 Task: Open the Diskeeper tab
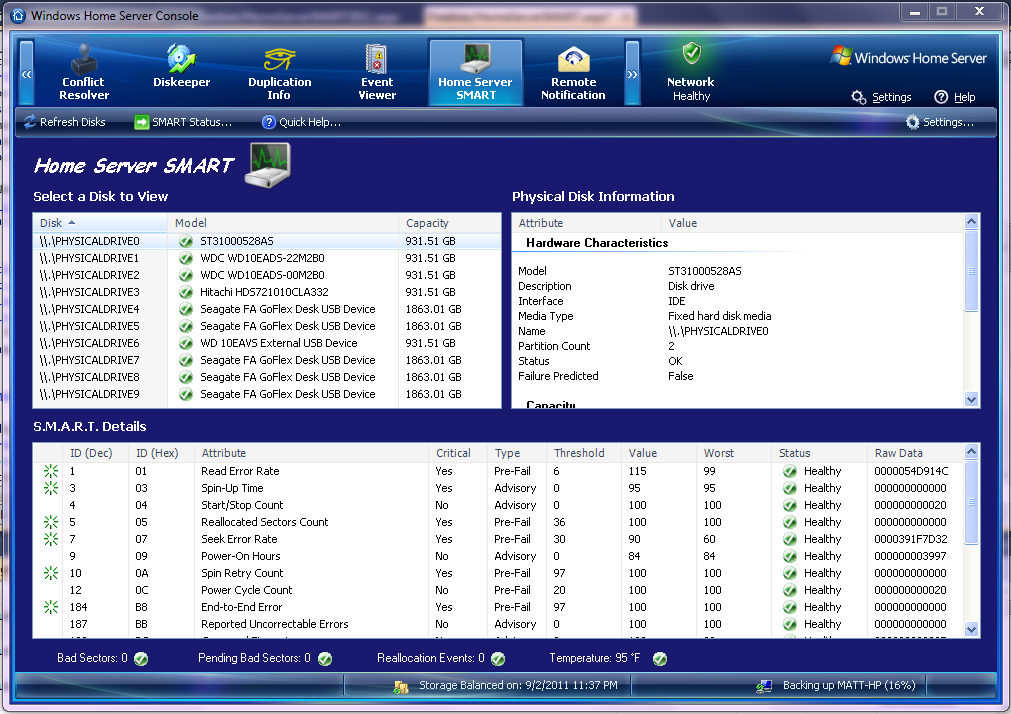181,72
